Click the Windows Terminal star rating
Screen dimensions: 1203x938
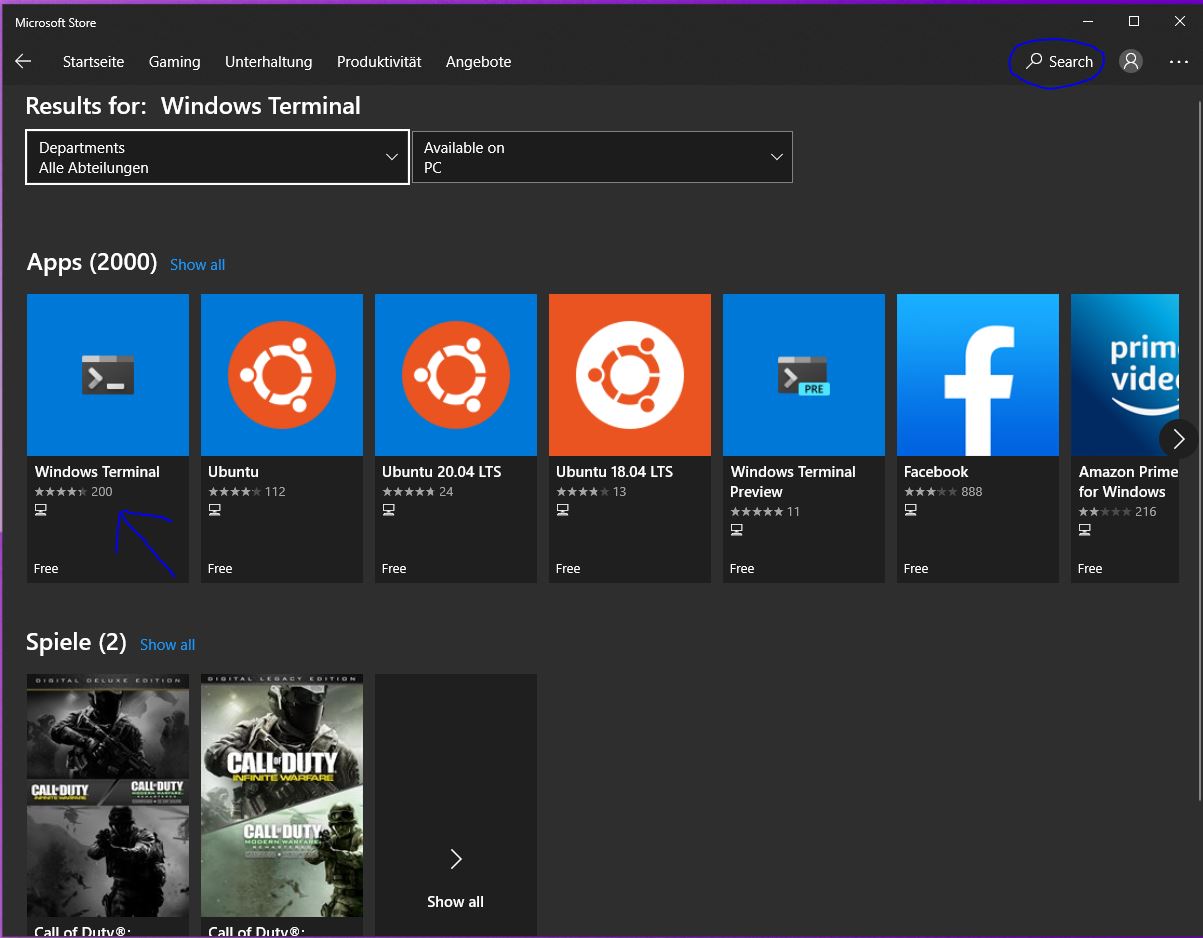click(61, 492)
